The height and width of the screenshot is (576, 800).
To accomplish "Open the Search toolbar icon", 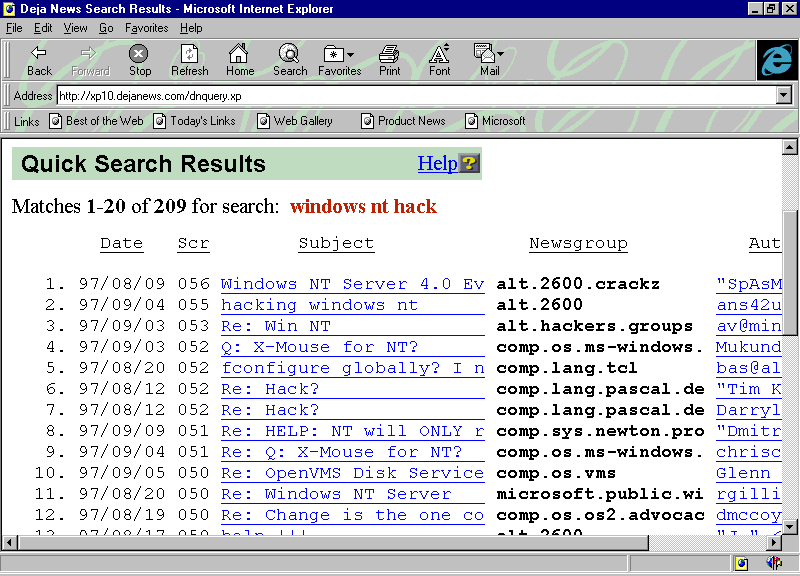I will click(289, 60).
